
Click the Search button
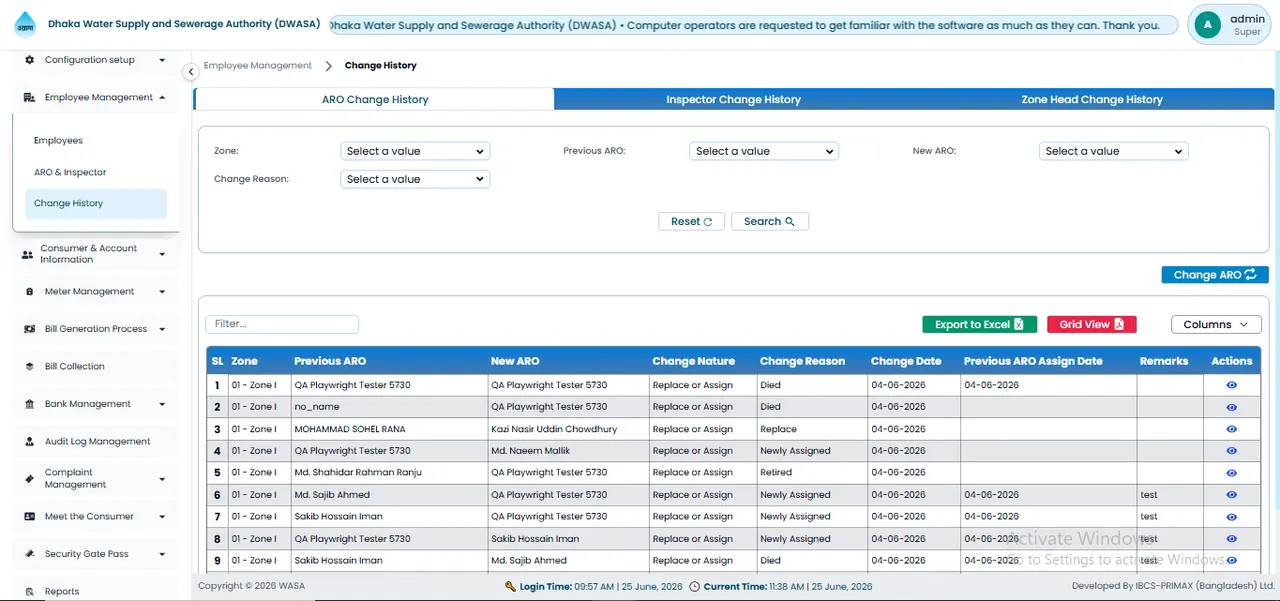(770, 221)
